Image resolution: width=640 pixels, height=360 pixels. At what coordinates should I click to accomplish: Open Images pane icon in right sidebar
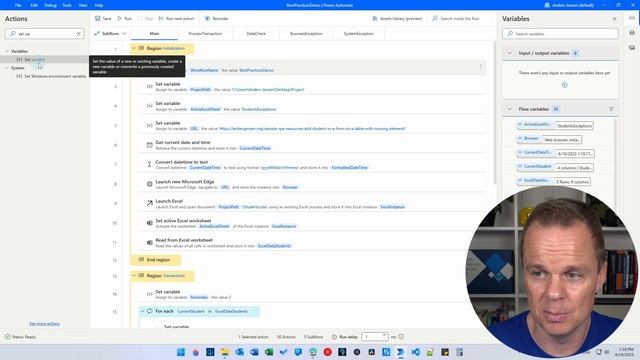pyautogui.click(x=632, y=48)
